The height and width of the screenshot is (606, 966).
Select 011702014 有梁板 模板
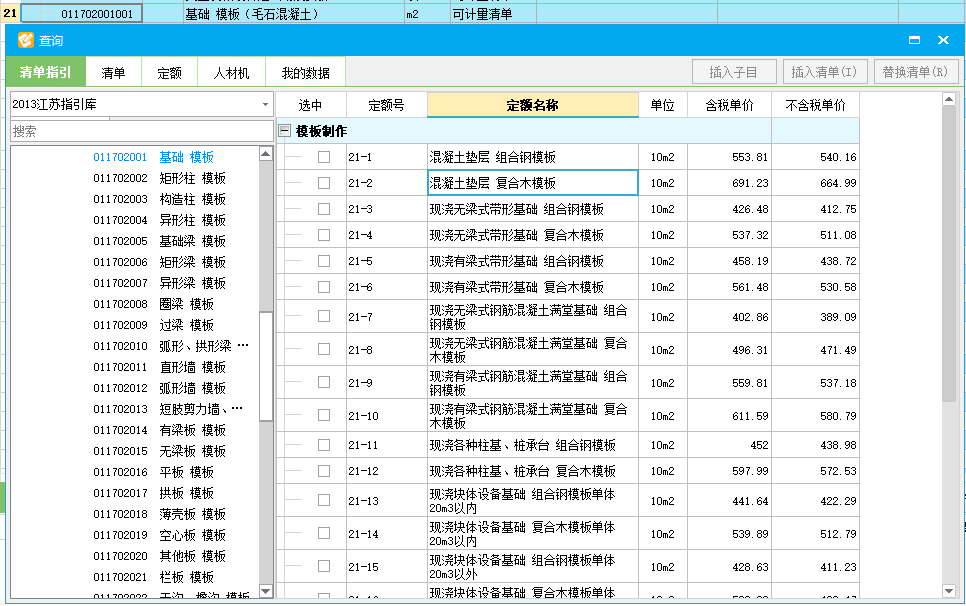pyautogui.click(x=159, y=430)
